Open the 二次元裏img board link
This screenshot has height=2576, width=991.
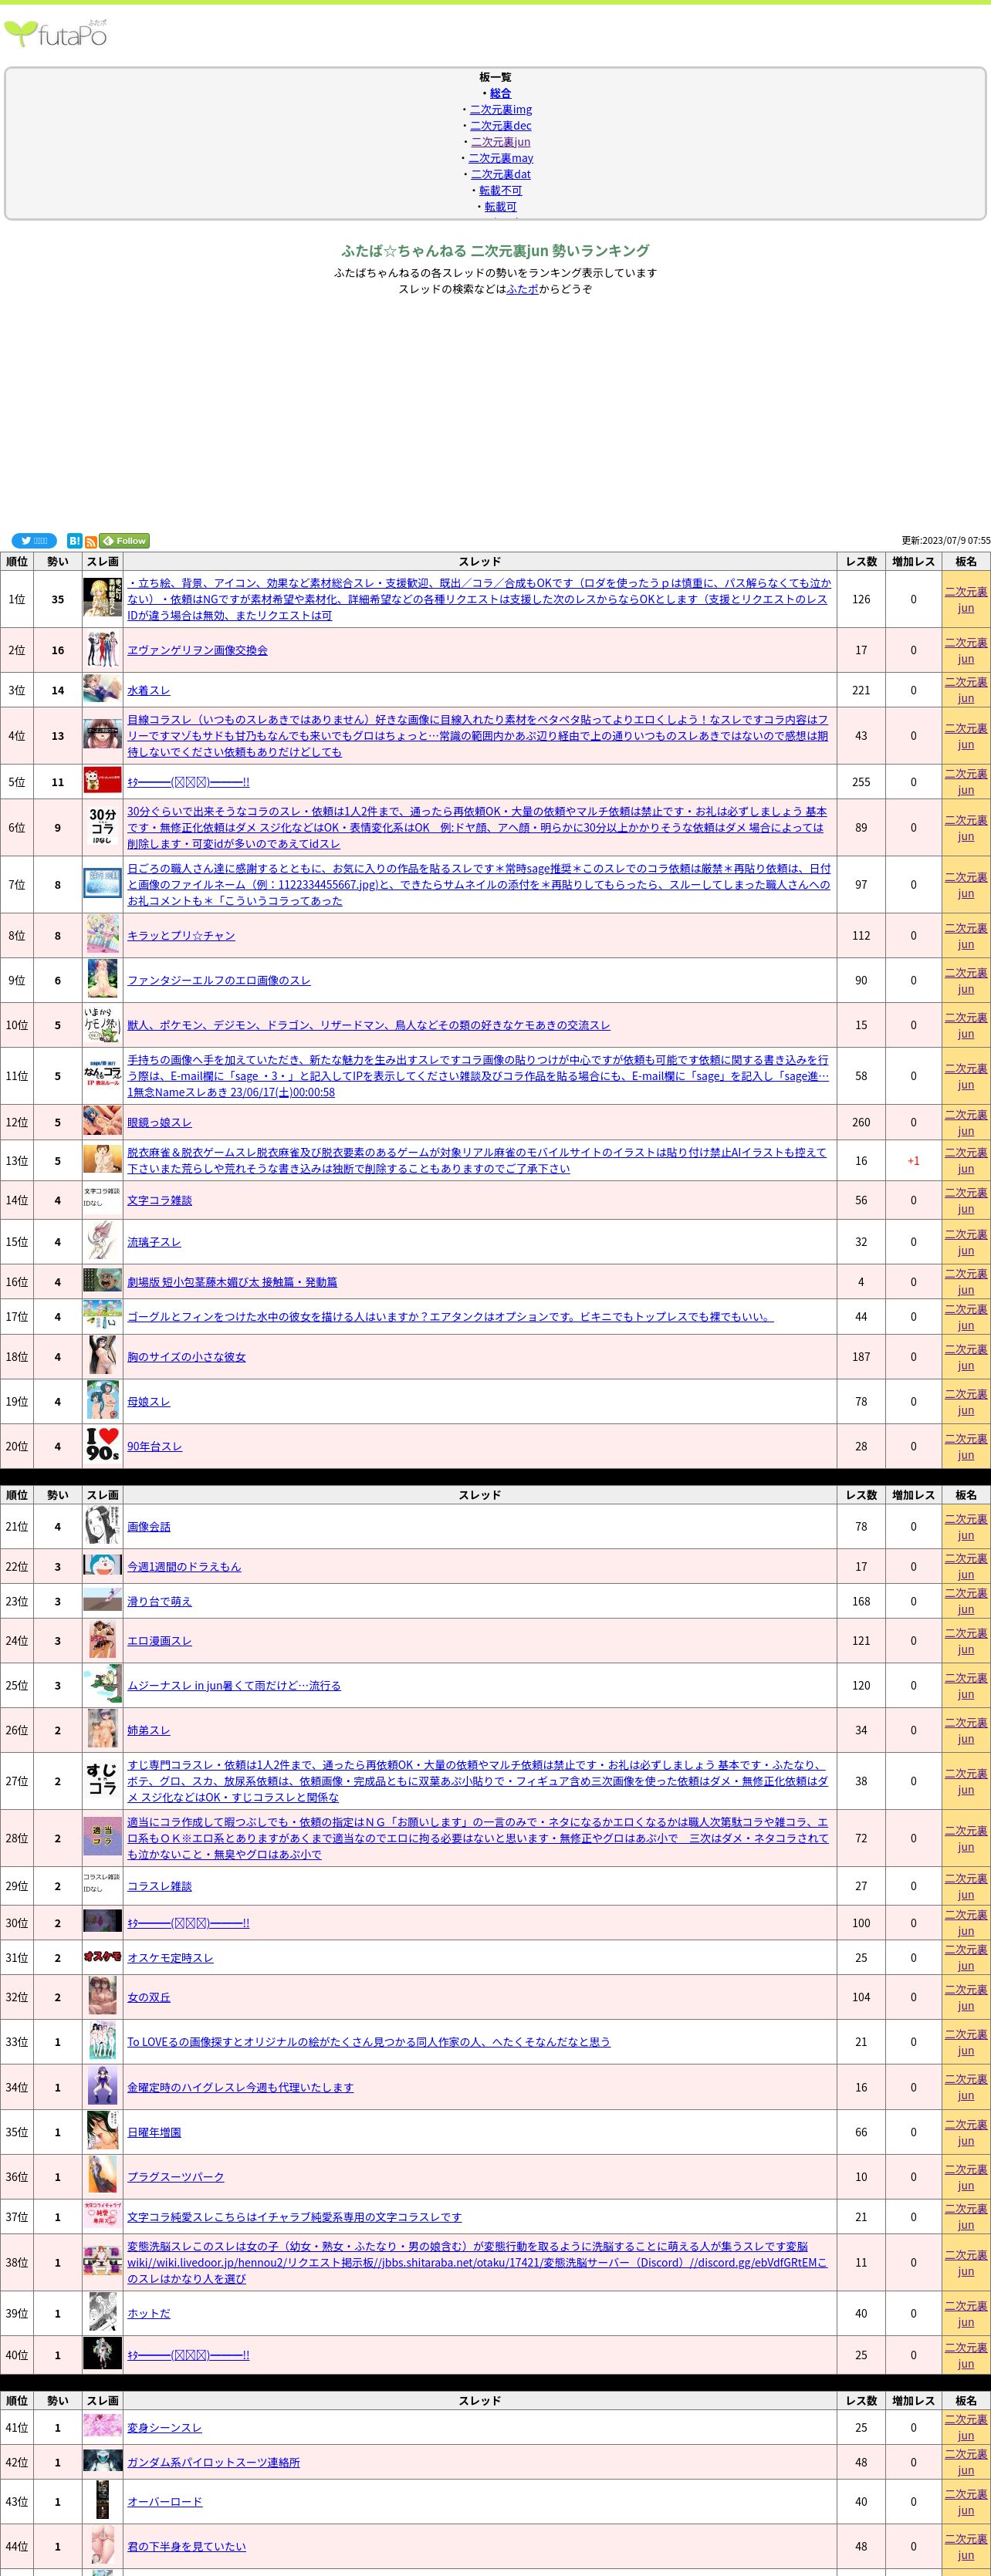(501, 109)
